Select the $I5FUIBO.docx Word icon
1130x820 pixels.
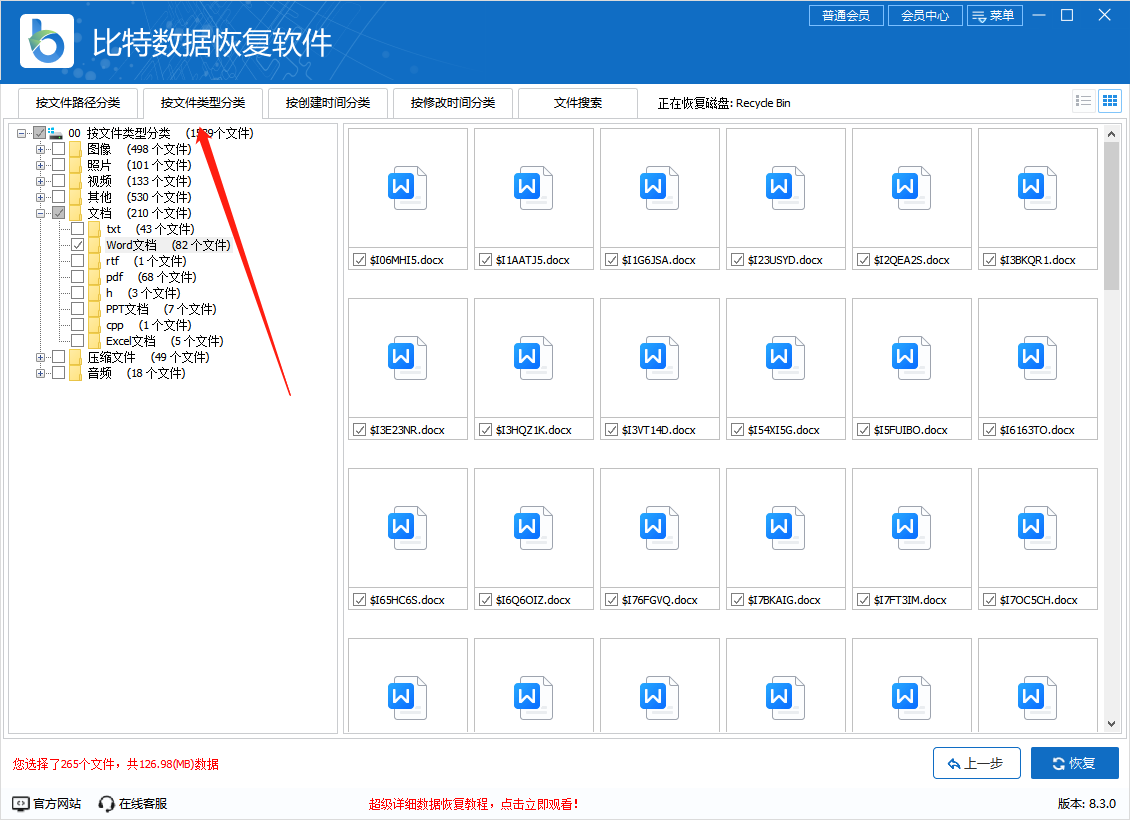[x=912, y=358]
